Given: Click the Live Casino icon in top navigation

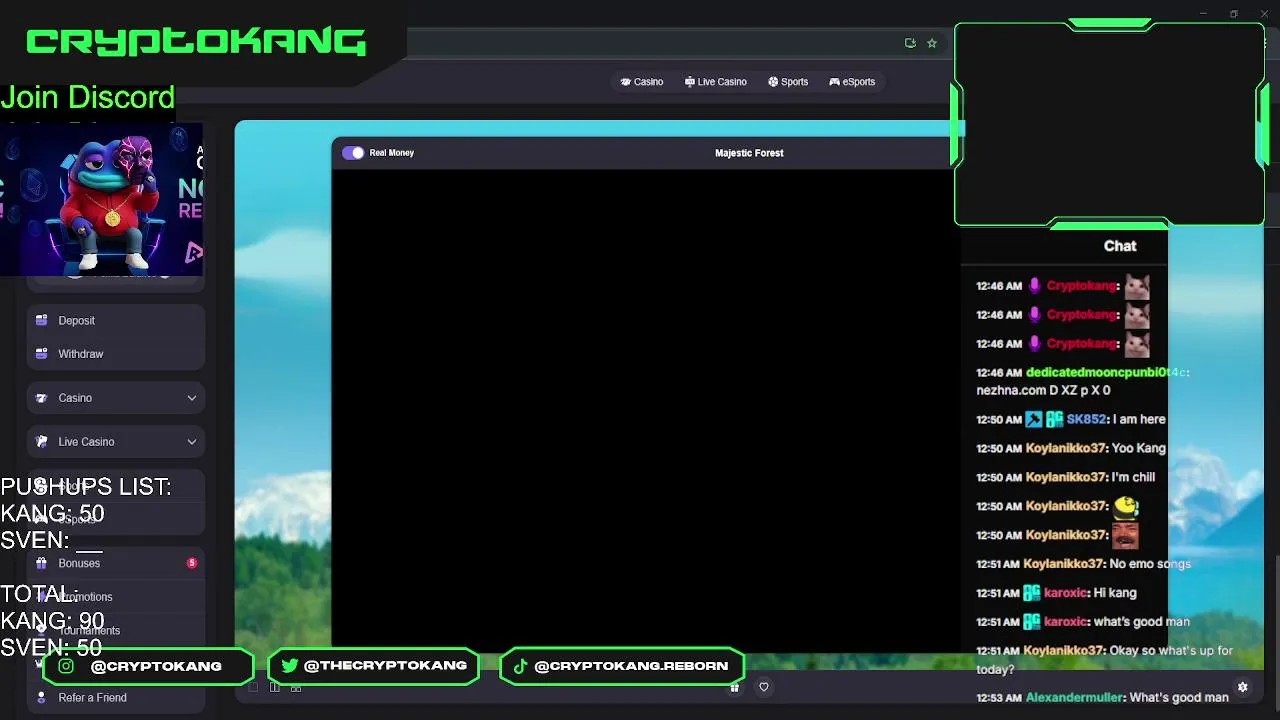Looking at the screenshot, I should (x=690, y=82).
